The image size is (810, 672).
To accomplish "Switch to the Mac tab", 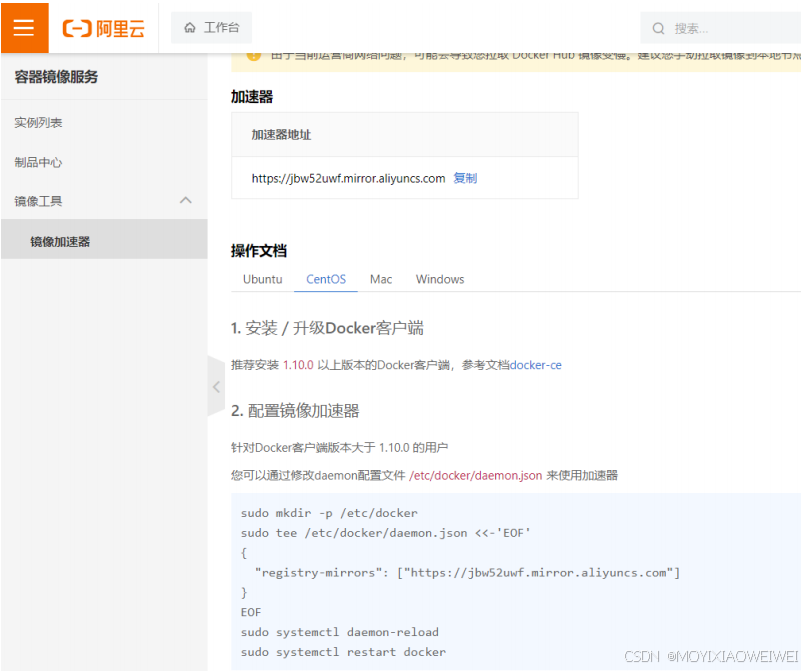I will 381,279.
